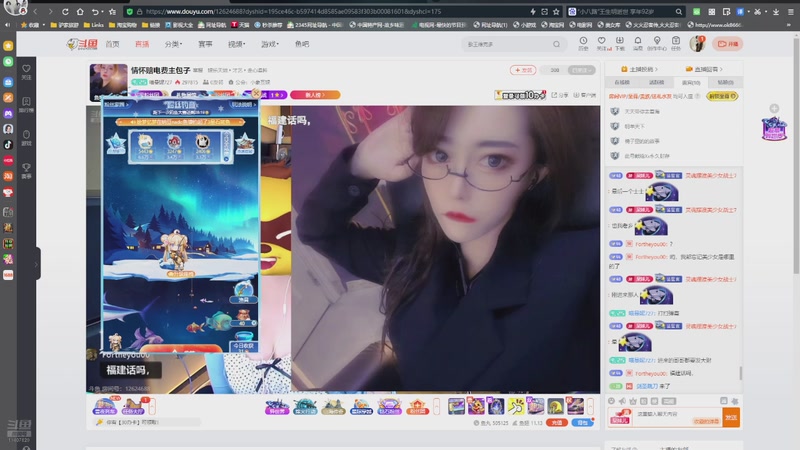Expand the 游戏 dropdown menu
Screen dimensions: 800x450
(x=270, y=44)
